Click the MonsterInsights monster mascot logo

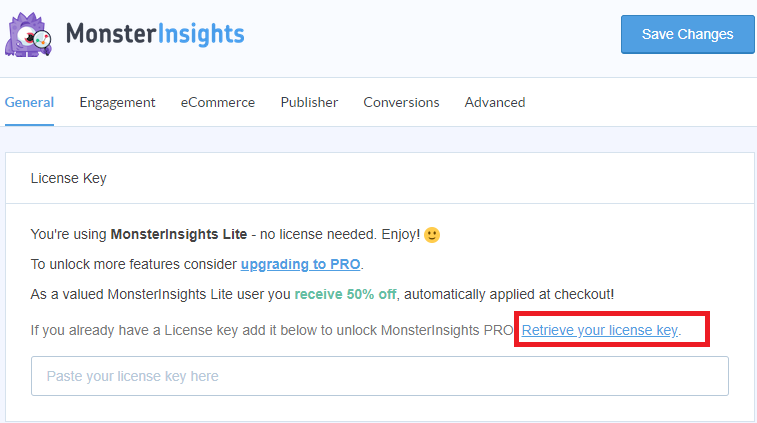(x=30, y=36)
